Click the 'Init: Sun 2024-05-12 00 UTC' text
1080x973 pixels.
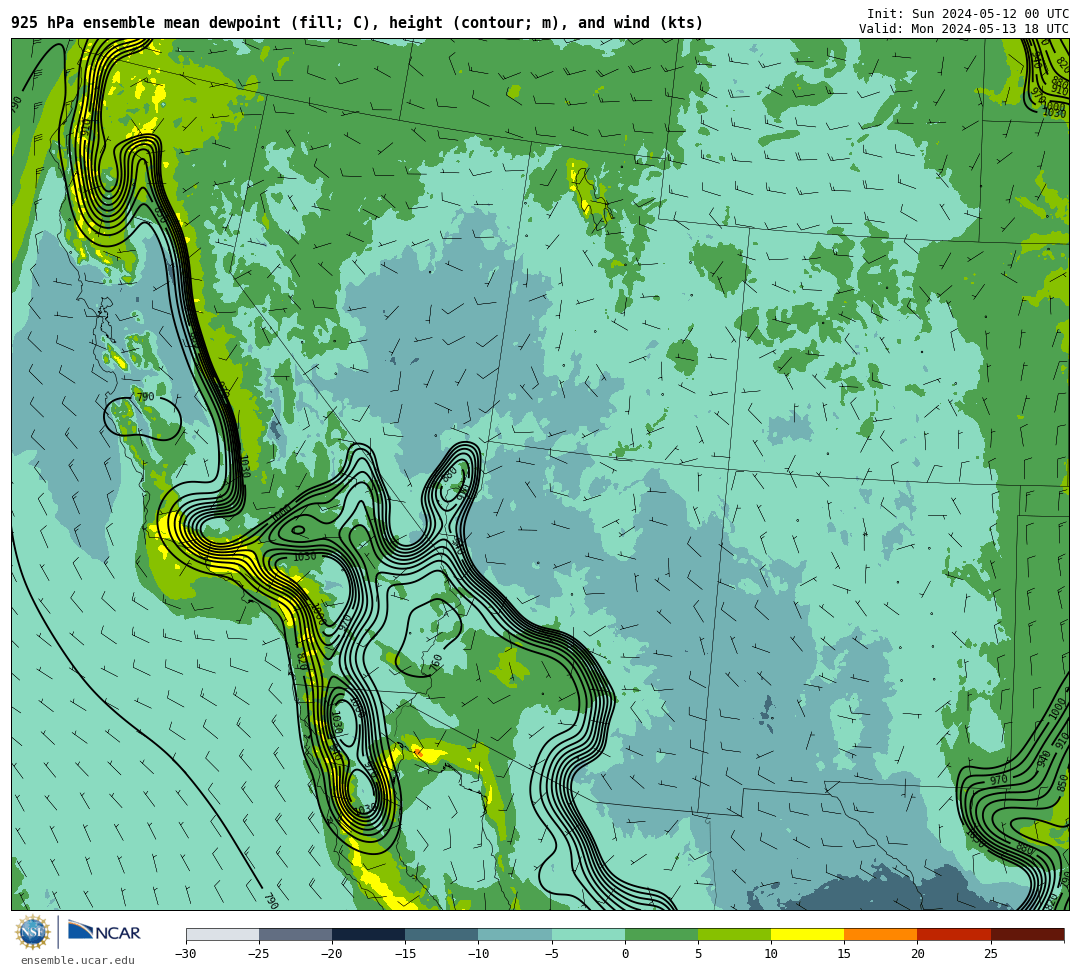tap(968, 14)
